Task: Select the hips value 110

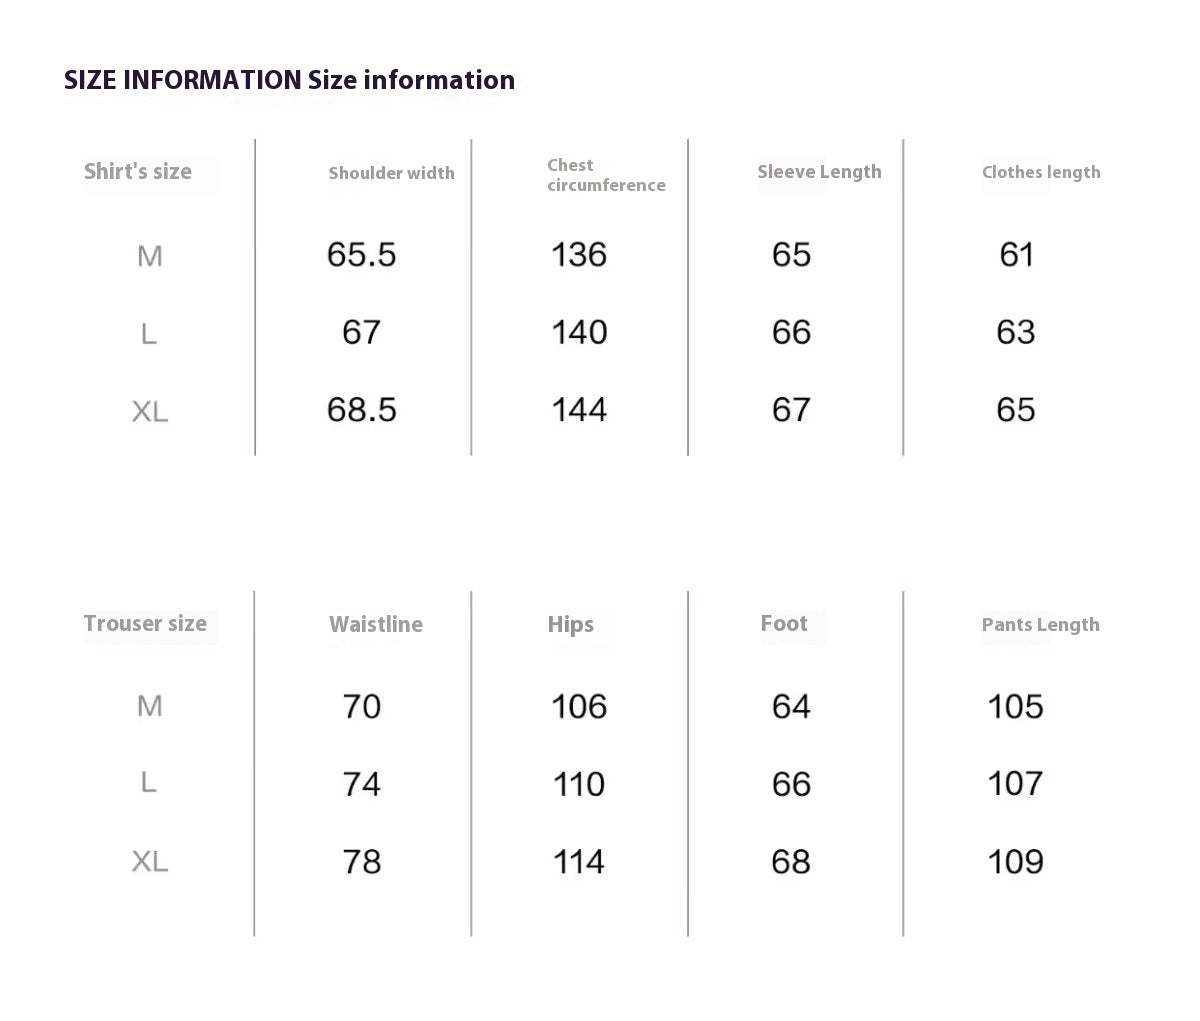Action: point(579,785)
